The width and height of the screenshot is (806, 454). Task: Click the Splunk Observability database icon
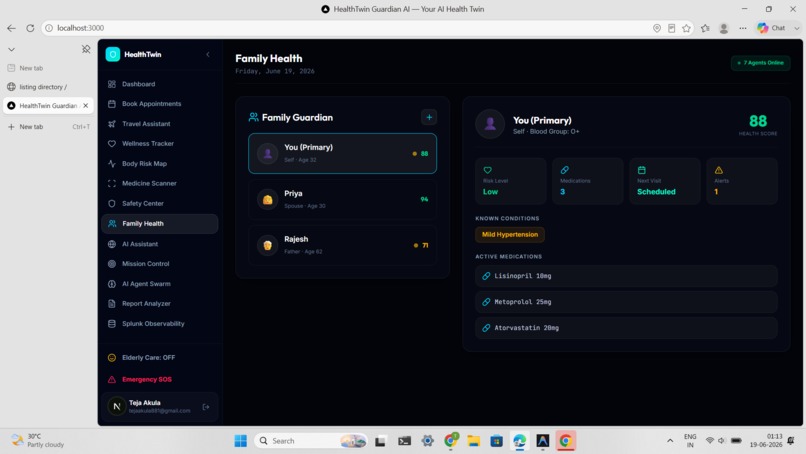point(112,324)
